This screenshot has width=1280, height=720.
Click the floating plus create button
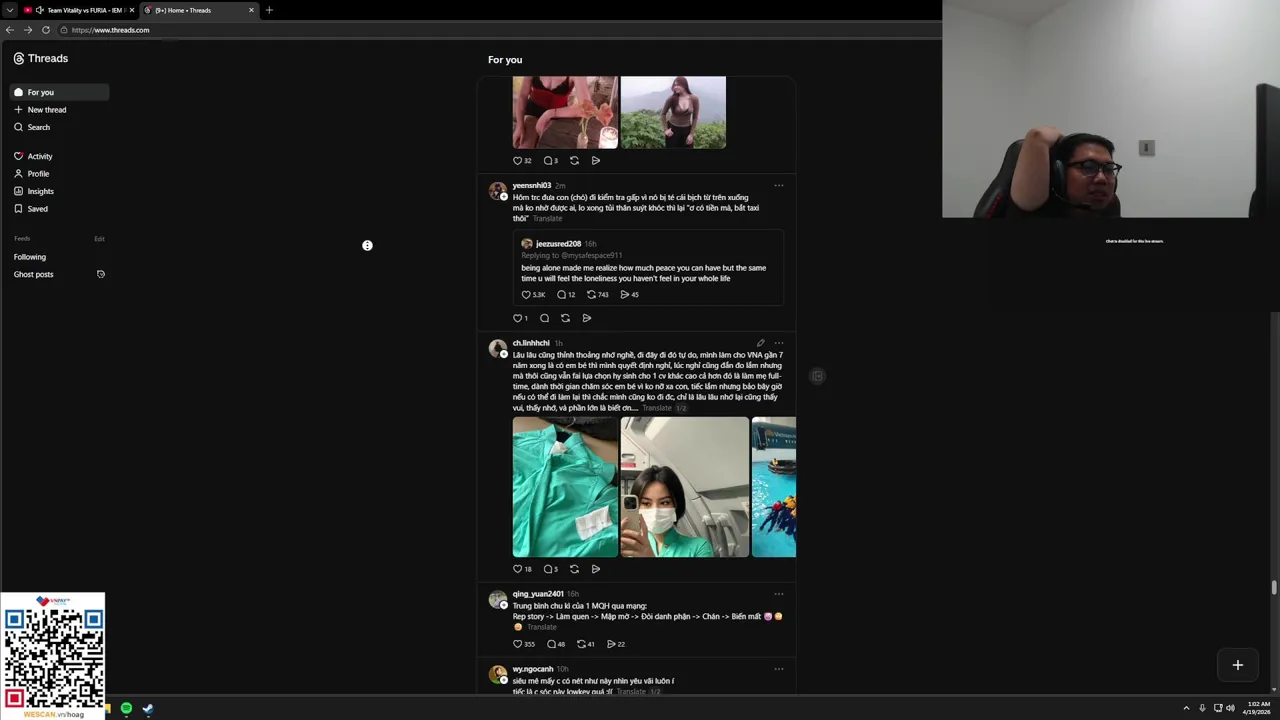click(x=1237, y=665)
